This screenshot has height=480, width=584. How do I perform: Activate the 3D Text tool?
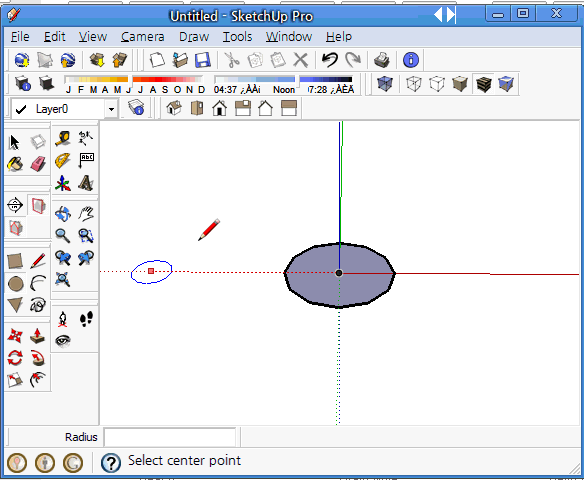[86, 183]
